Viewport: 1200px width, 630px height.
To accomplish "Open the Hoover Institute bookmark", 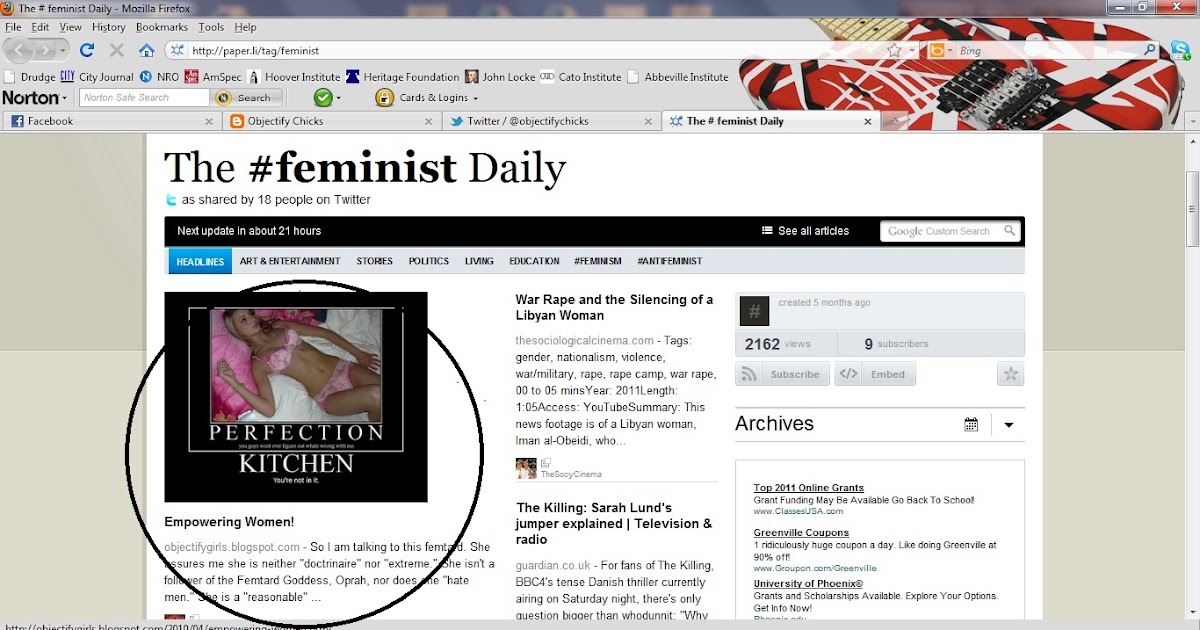I will [294, 77].
